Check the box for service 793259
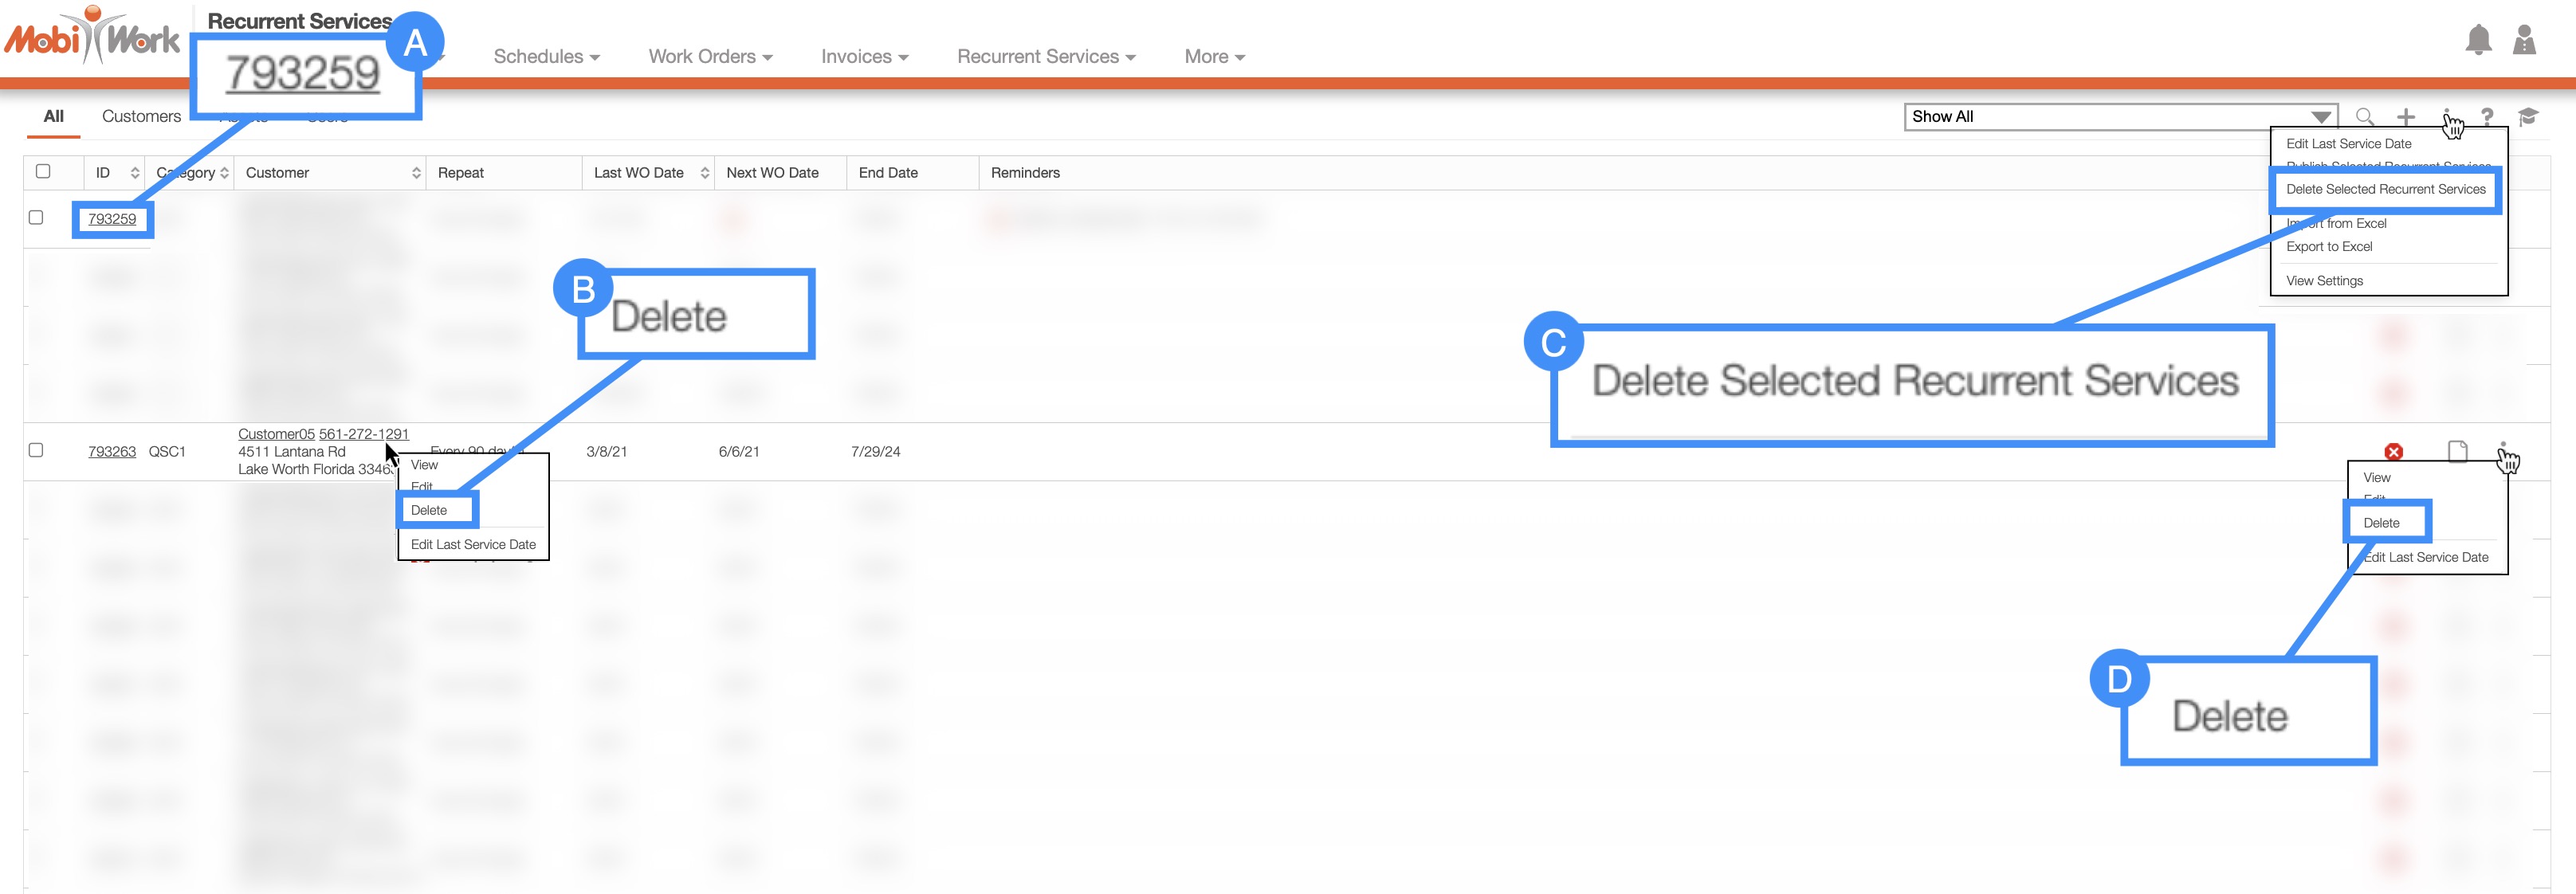Viewport: 2576px width, 894px height. pos(36,217)
